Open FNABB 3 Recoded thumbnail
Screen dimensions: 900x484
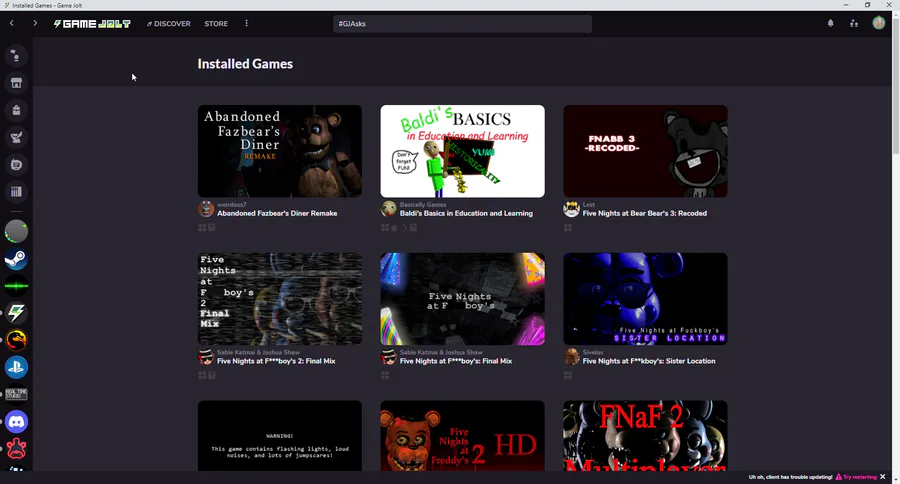pos(645,151)
